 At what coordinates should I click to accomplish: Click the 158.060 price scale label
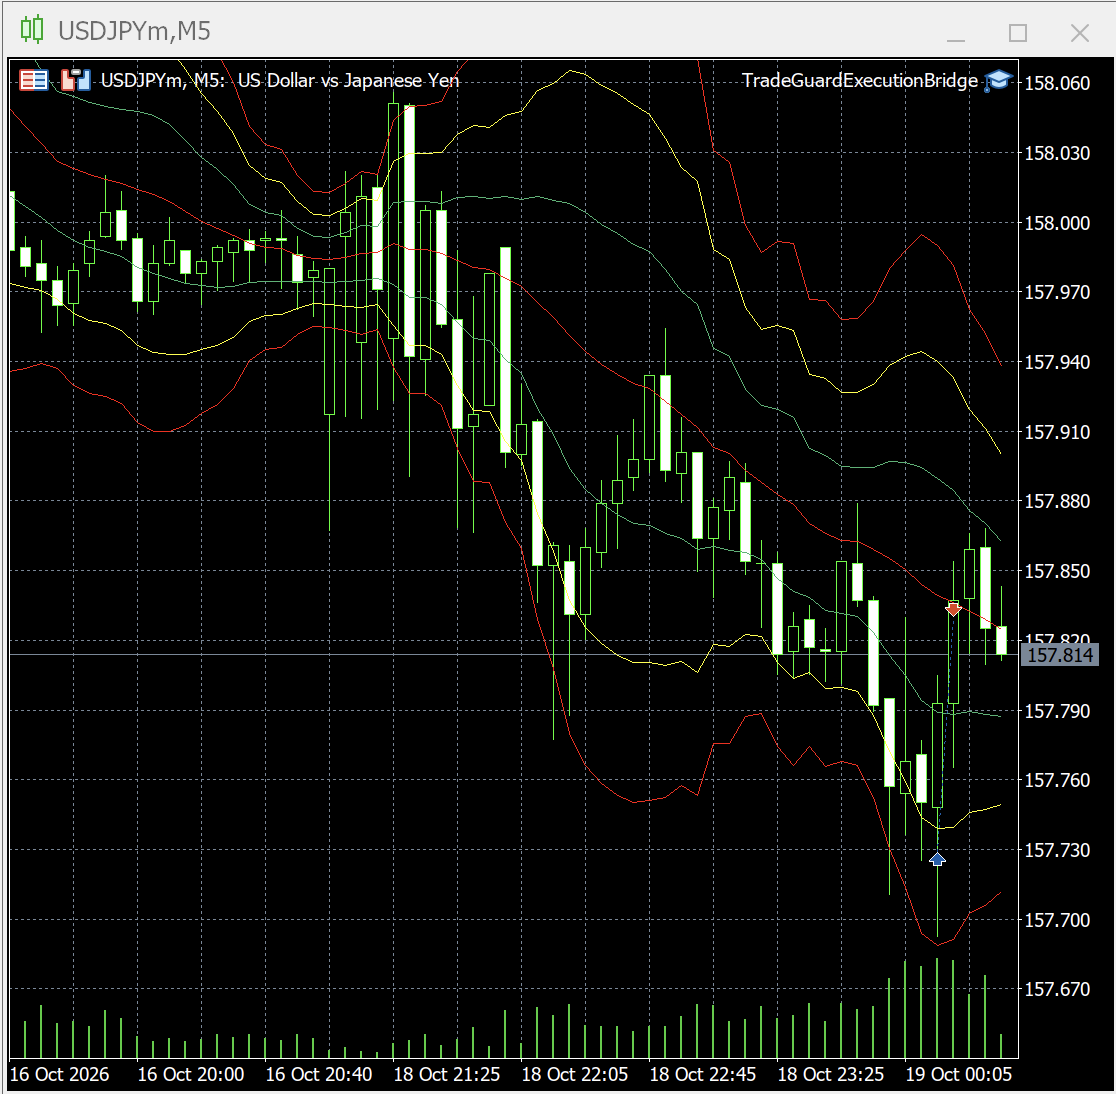[1057, 83]
